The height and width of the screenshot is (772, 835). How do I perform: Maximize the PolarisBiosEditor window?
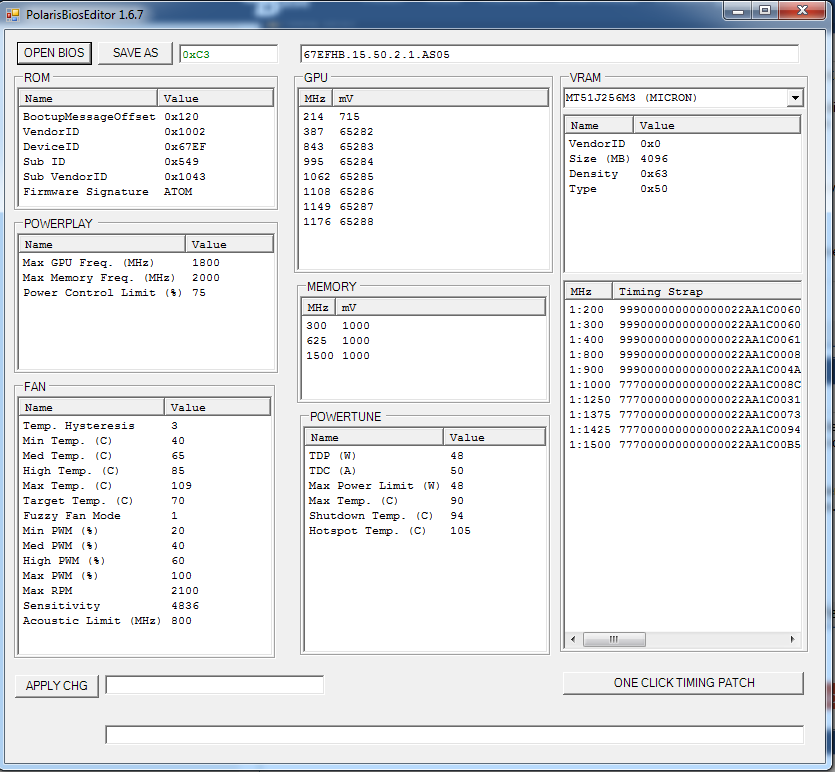(765, 11)
